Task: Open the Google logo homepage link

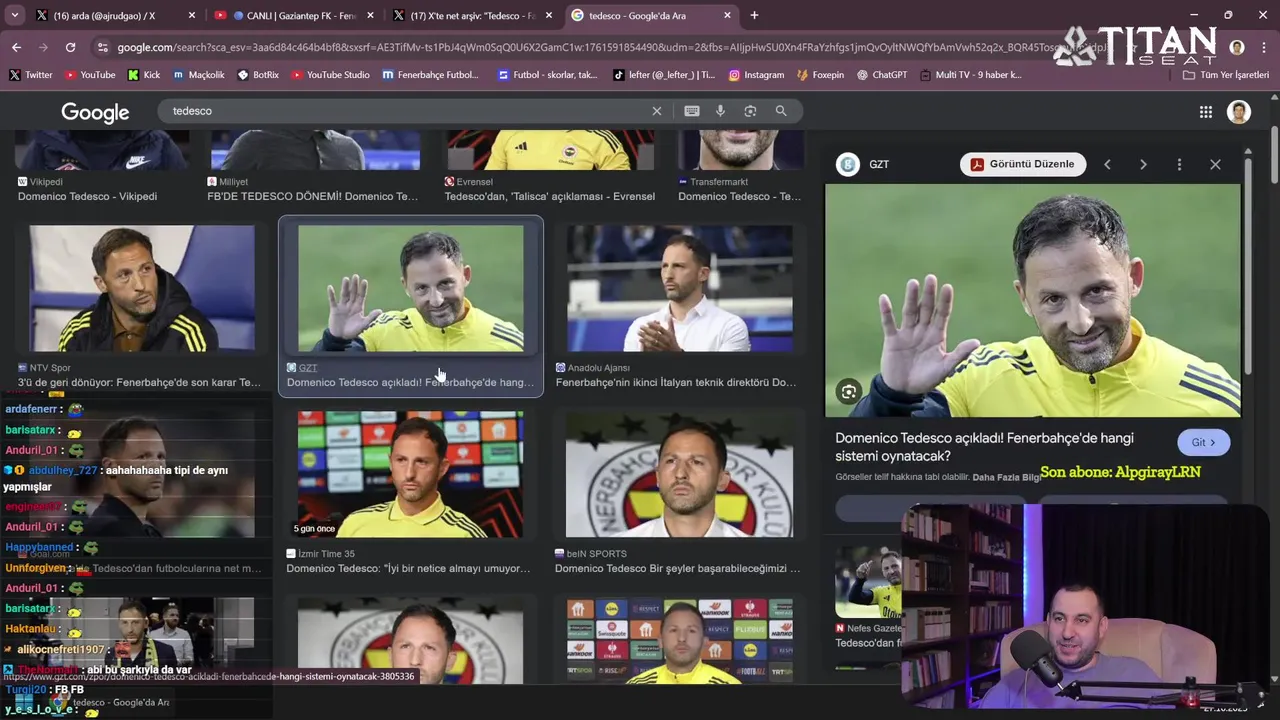Action: point(95,112)
